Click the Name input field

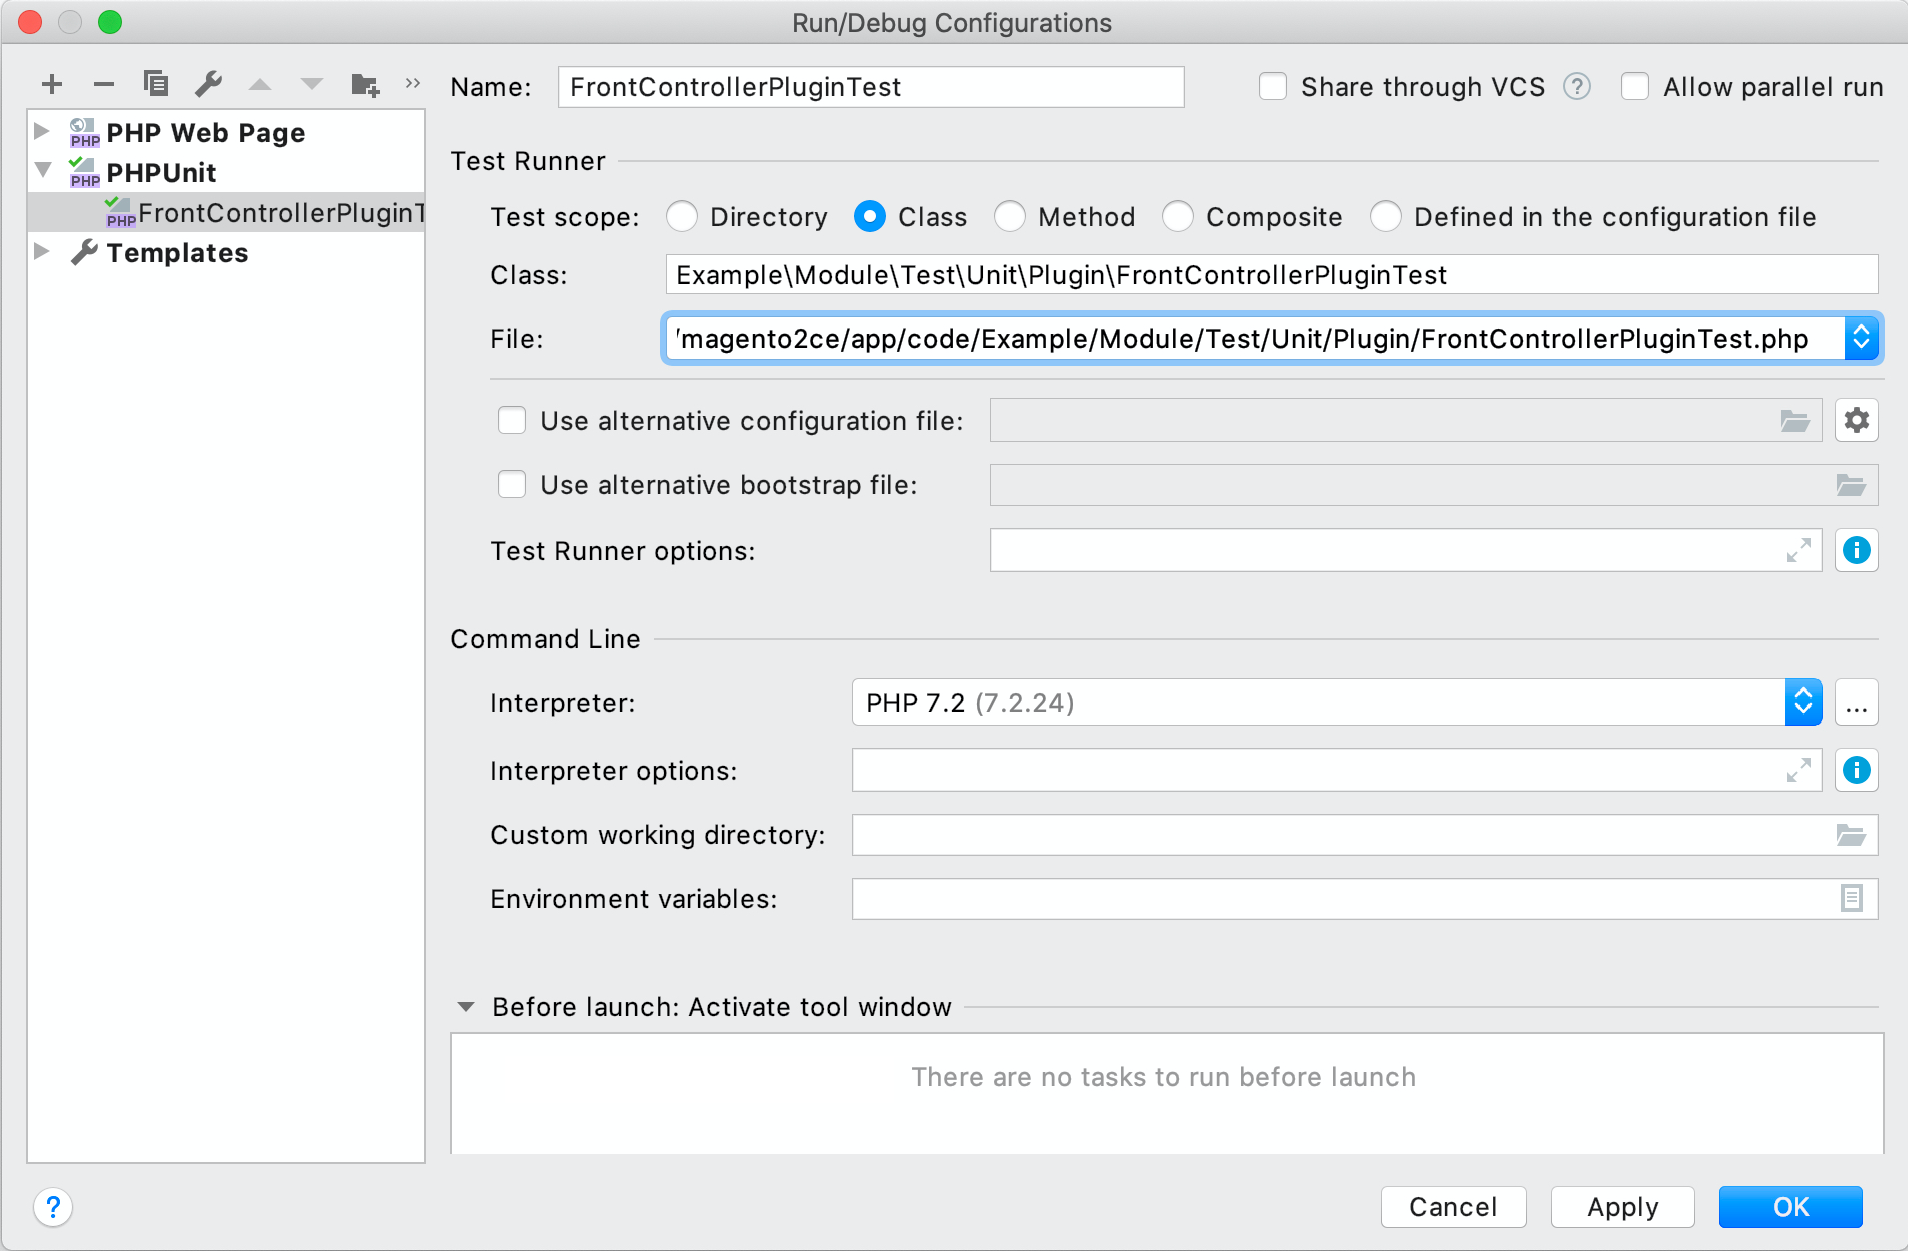click(870, 87)
